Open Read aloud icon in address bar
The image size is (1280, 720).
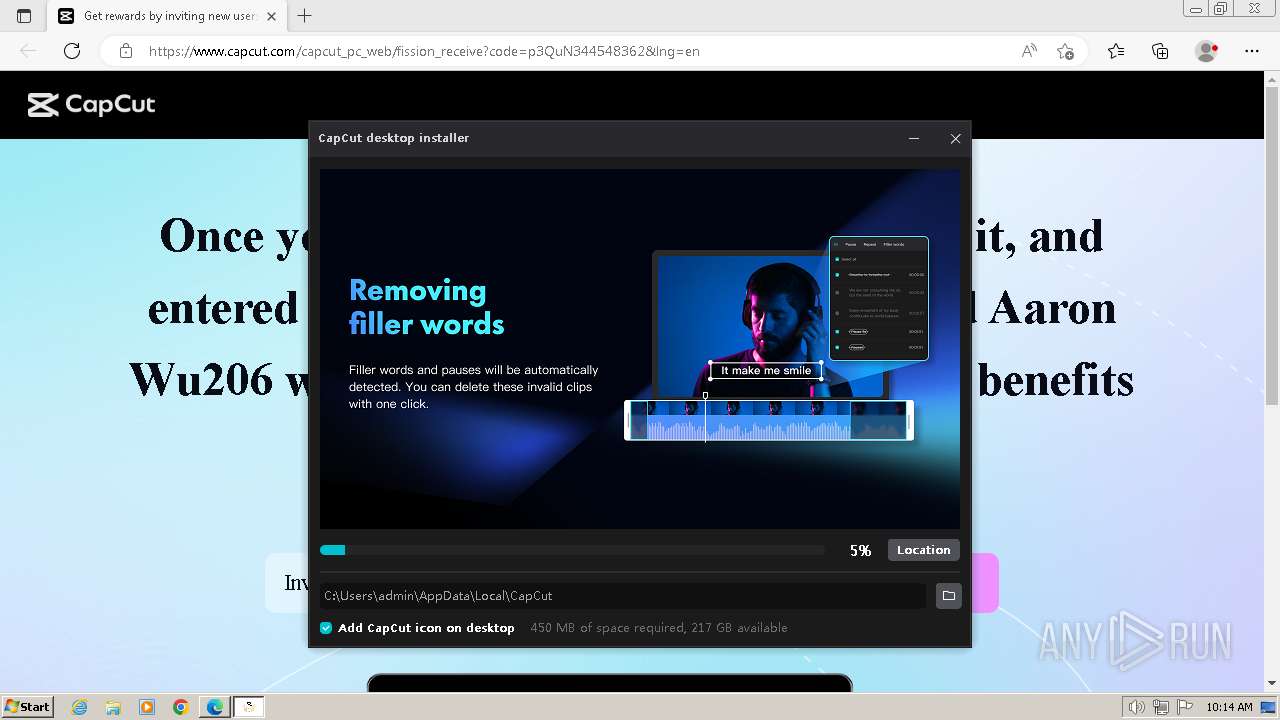click(x=1029, y=51)
